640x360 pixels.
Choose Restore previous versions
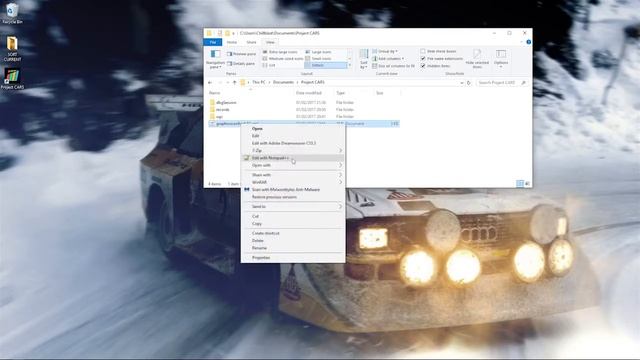click(x=293, y=197)
